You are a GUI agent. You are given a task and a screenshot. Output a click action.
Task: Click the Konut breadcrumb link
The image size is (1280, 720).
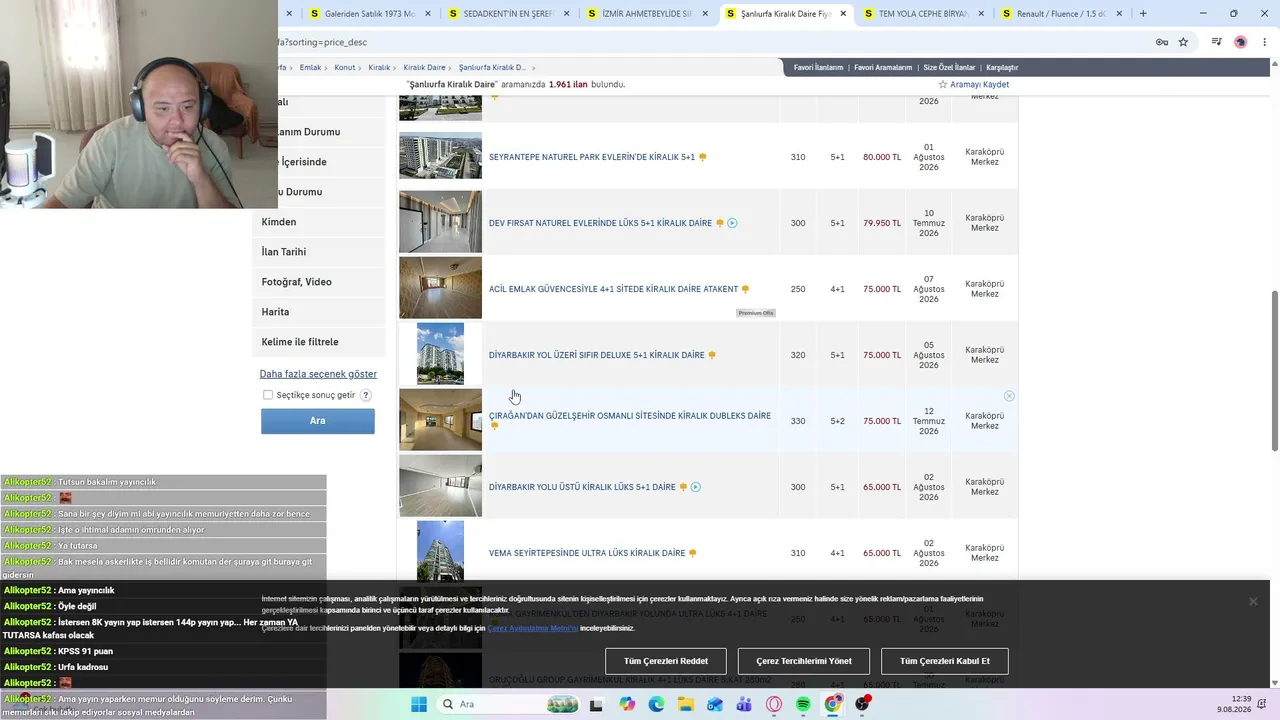pos(345,68)
